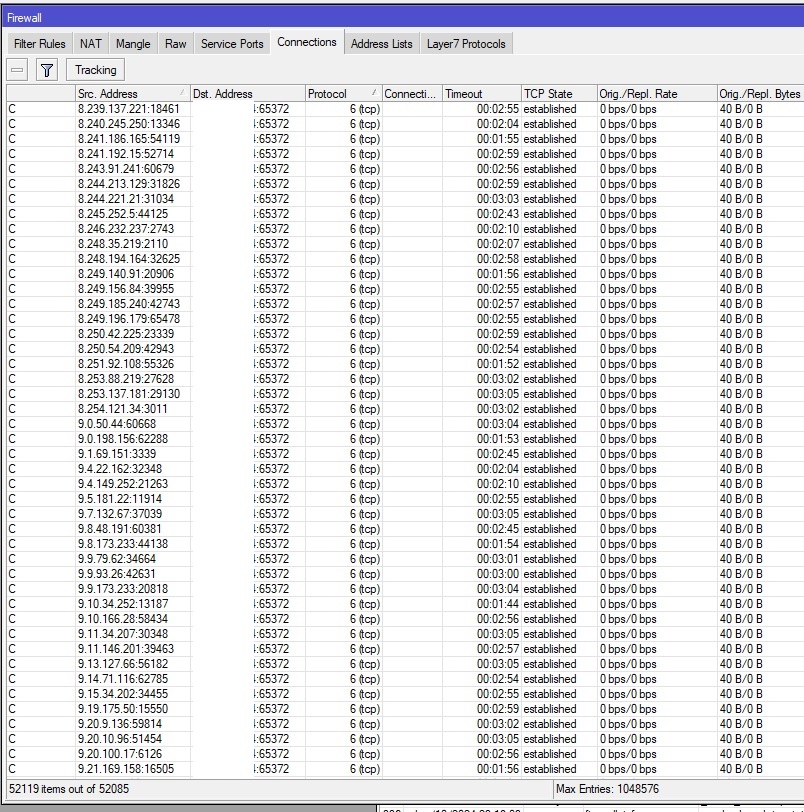Select row with source 9.9.79.62:34664

tap(405, 559)
